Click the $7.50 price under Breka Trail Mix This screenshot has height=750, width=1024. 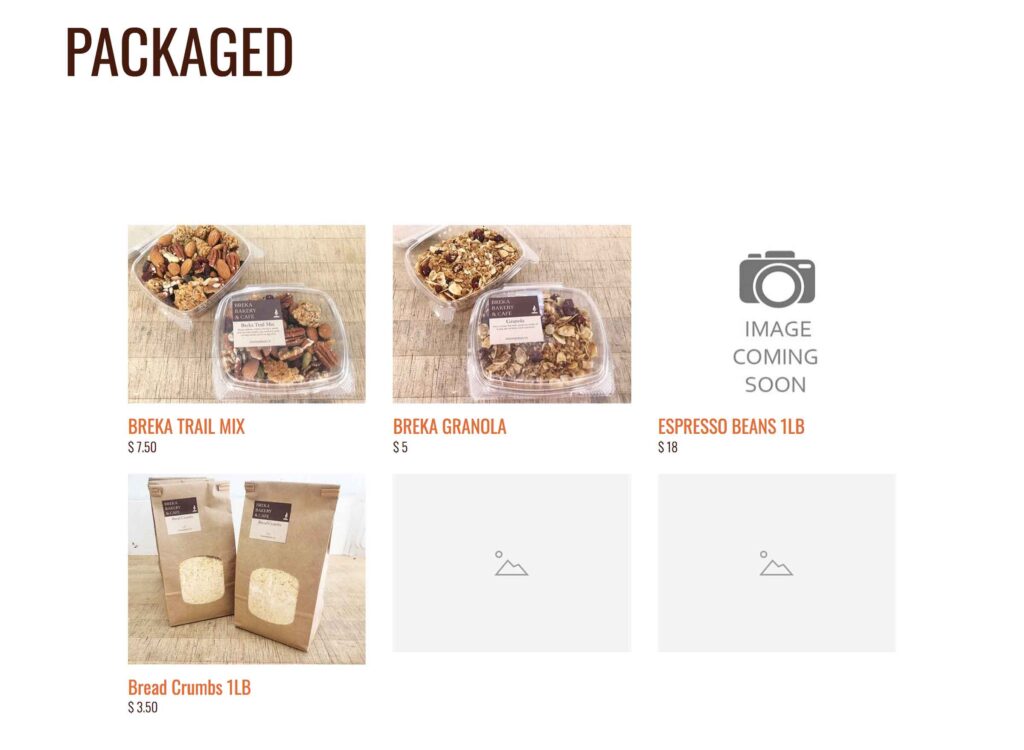(142, 448)
